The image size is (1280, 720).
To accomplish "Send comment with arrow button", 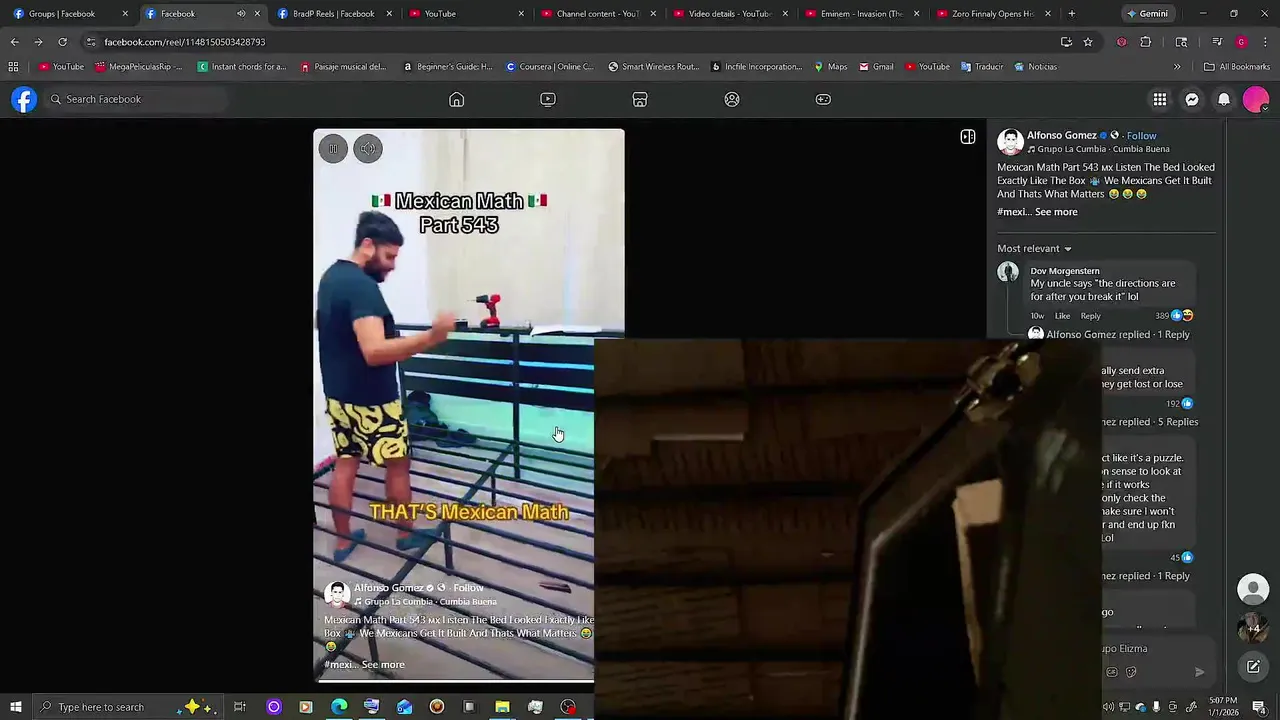I will coord(1199,672).
